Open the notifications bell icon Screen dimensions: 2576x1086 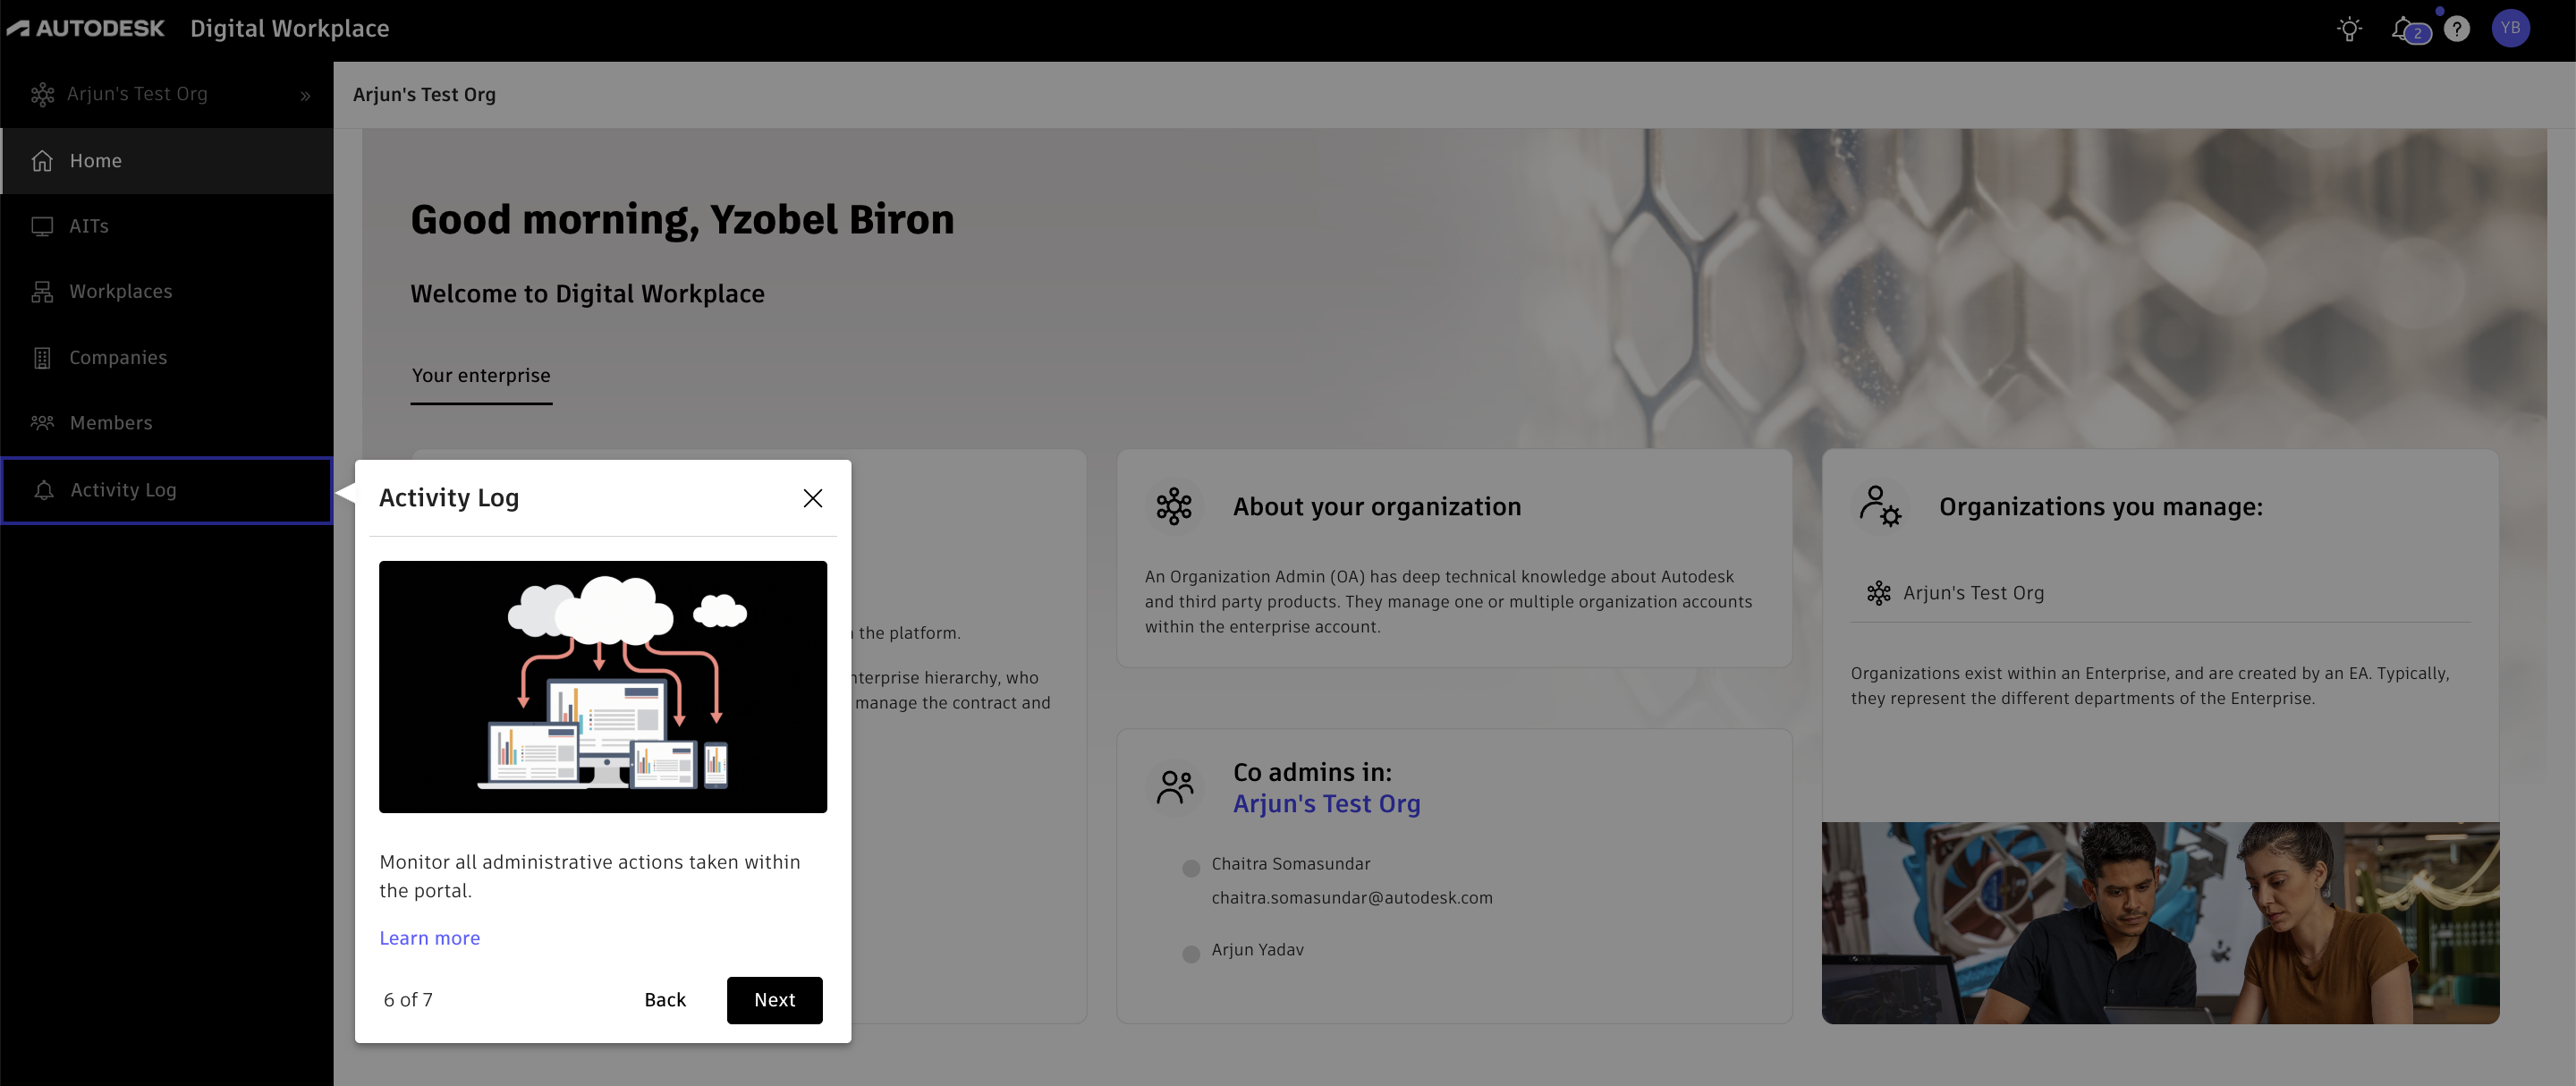pos(2403,29)
